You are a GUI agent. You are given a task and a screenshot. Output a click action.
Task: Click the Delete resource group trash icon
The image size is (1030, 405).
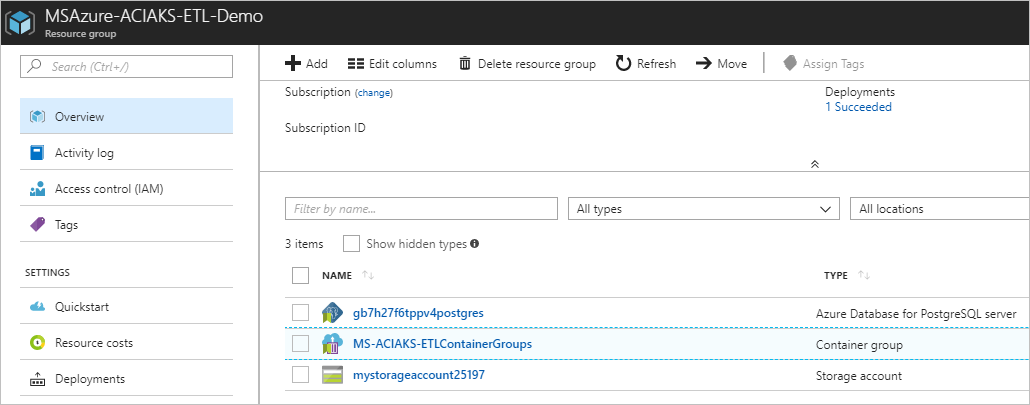[465, 64]
